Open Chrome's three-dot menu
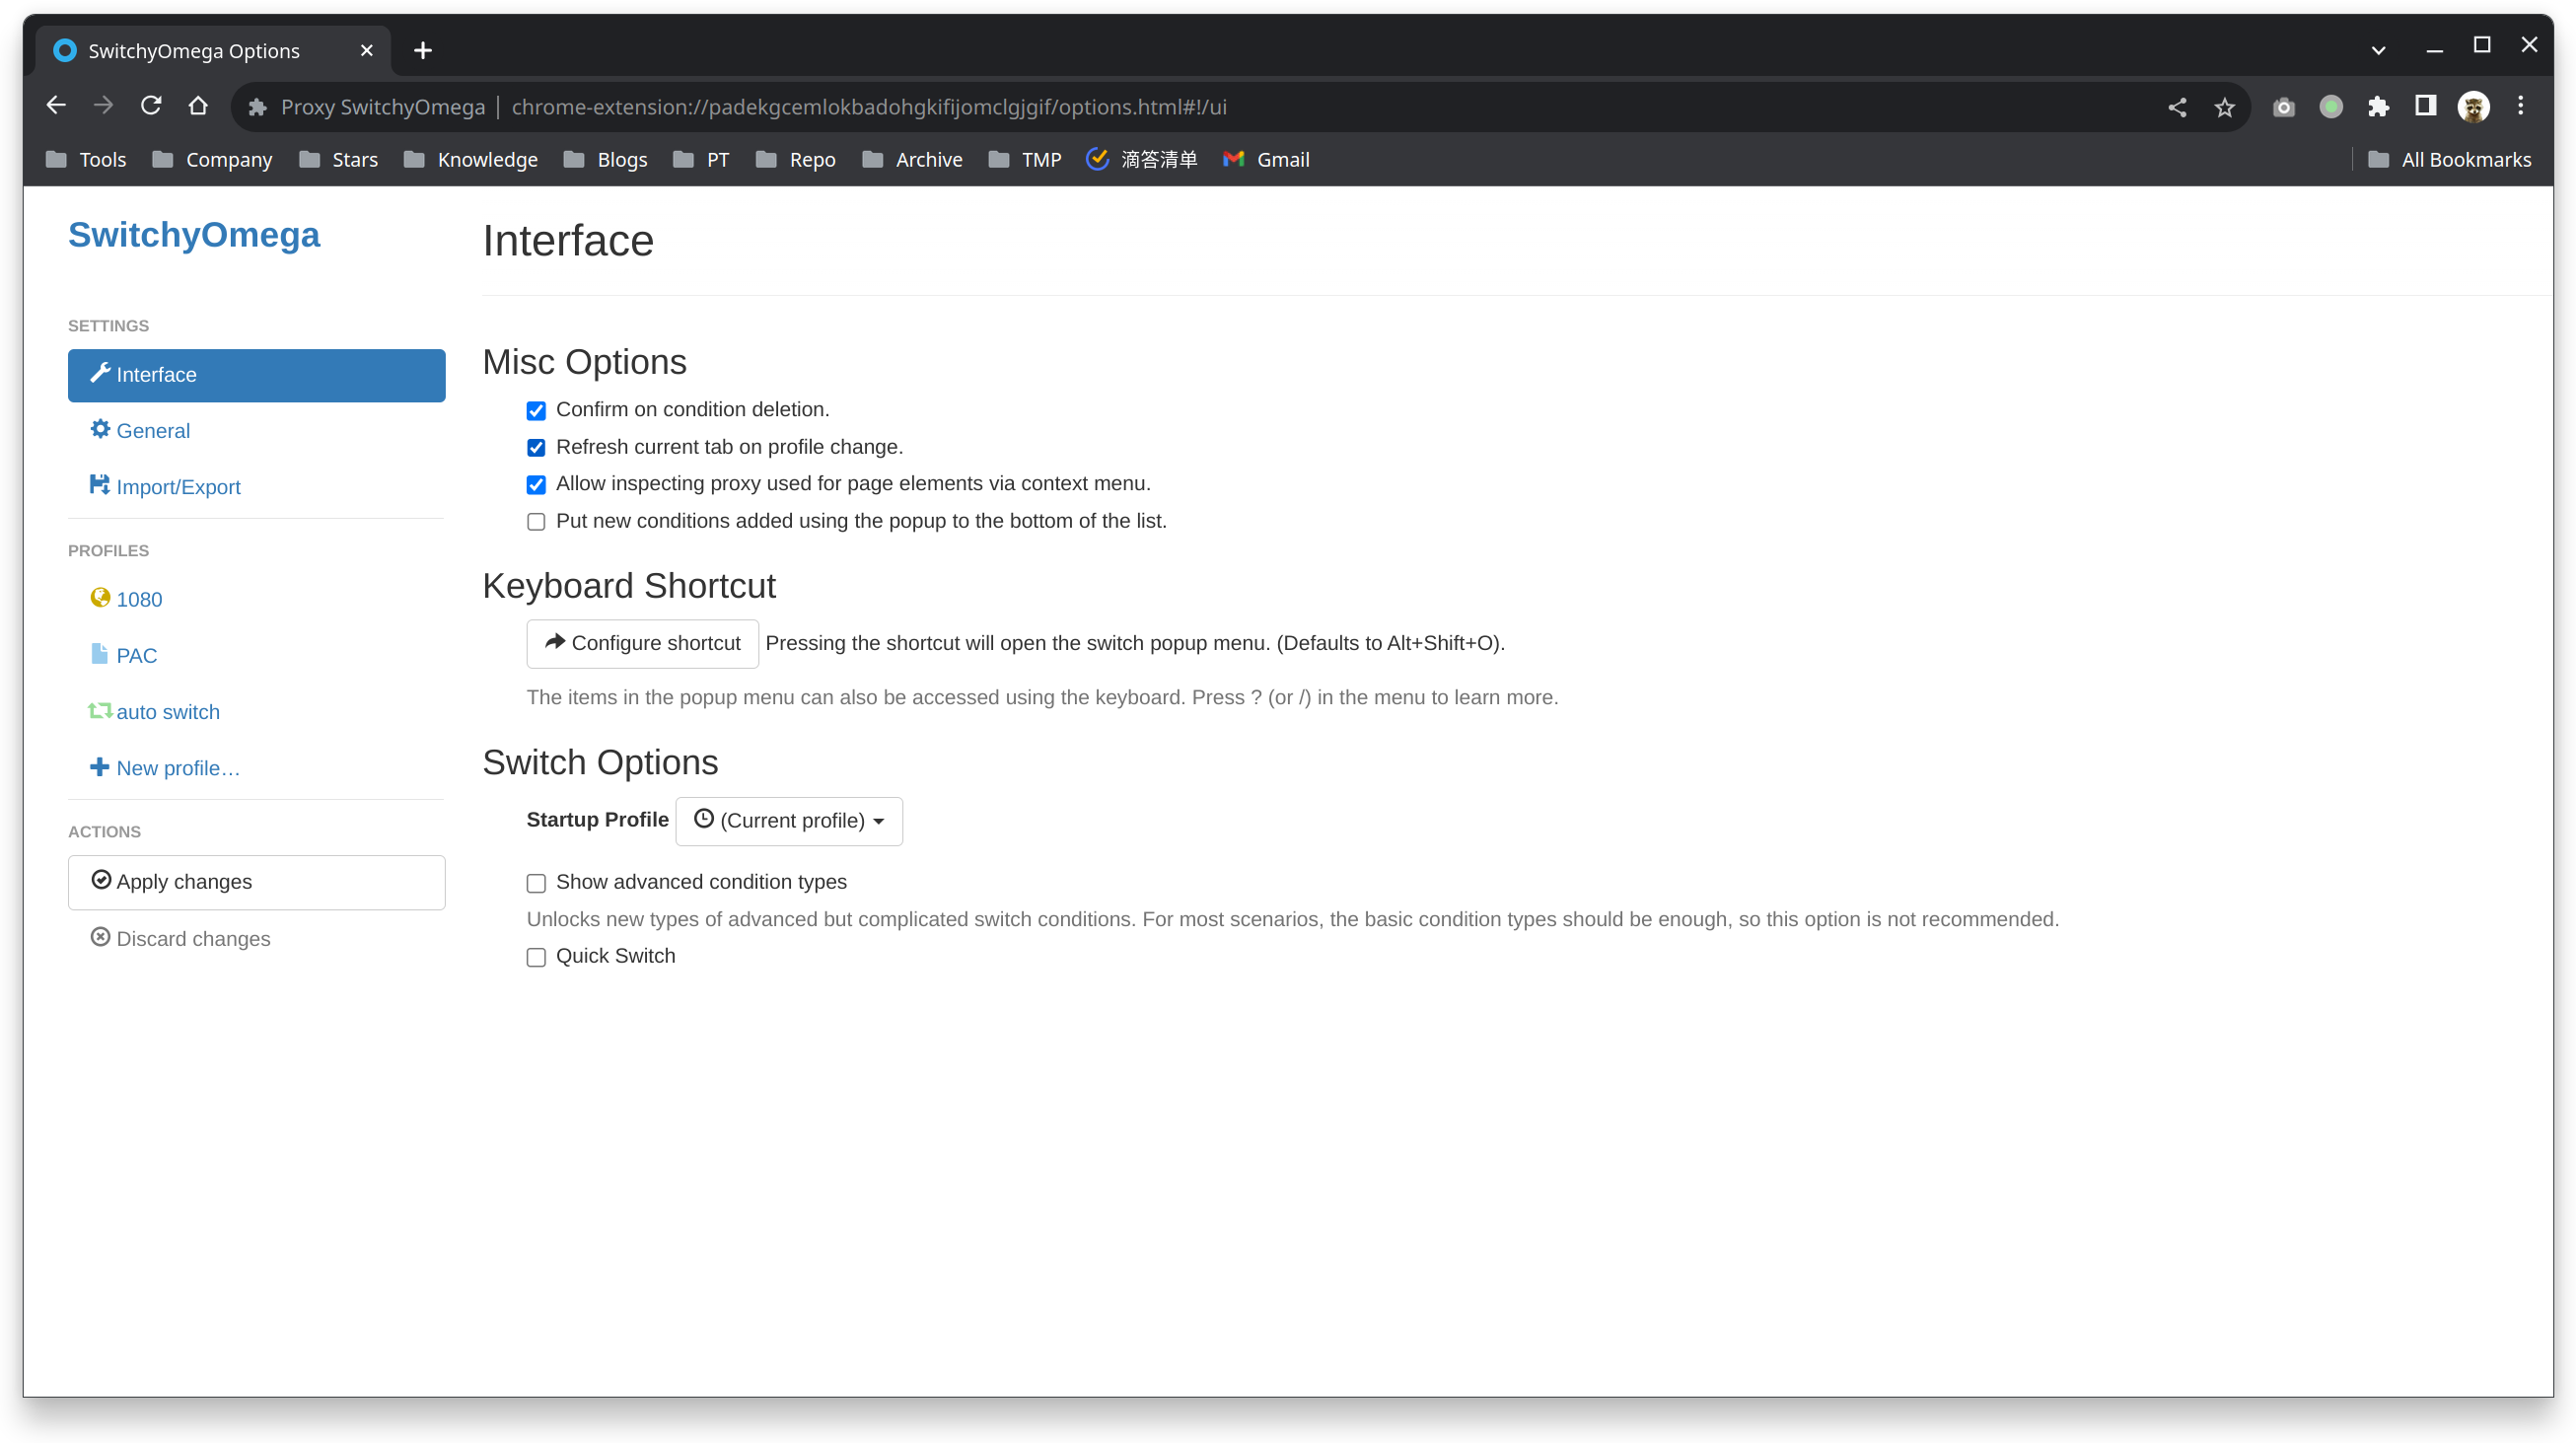Screen dimensions: 2576x1443 click(x=2520, y=107)
